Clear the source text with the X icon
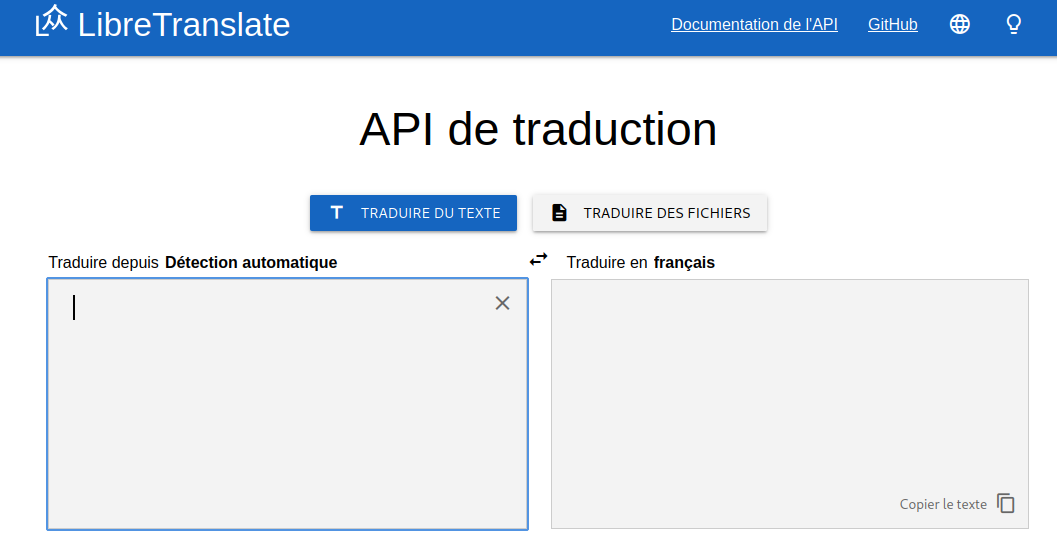This screenshot has height=543, width=1057. pyautogui.click(x=502, y=303)
